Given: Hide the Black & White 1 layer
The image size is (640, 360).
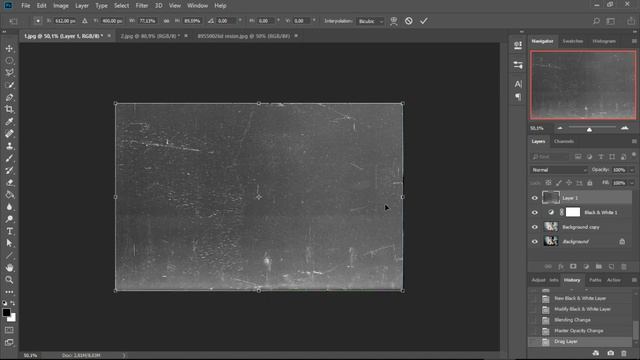Looking at the screenshot, I should (x=535, y=212).
